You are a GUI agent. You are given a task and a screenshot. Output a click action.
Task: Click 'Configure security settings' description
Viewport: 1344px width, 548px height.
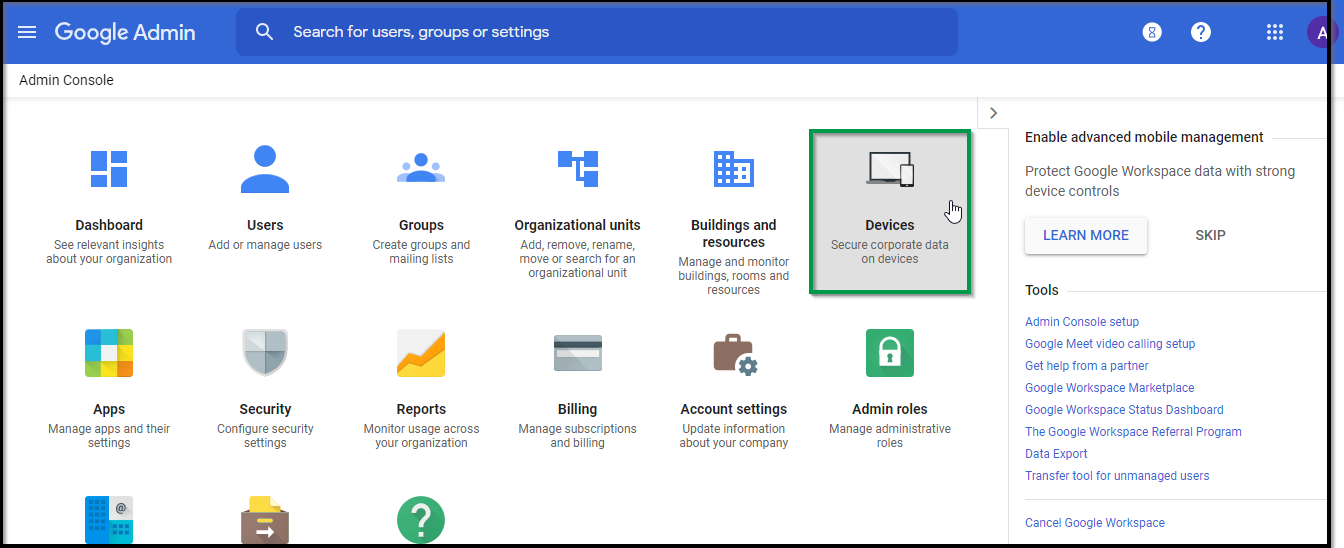pos(265,436)
